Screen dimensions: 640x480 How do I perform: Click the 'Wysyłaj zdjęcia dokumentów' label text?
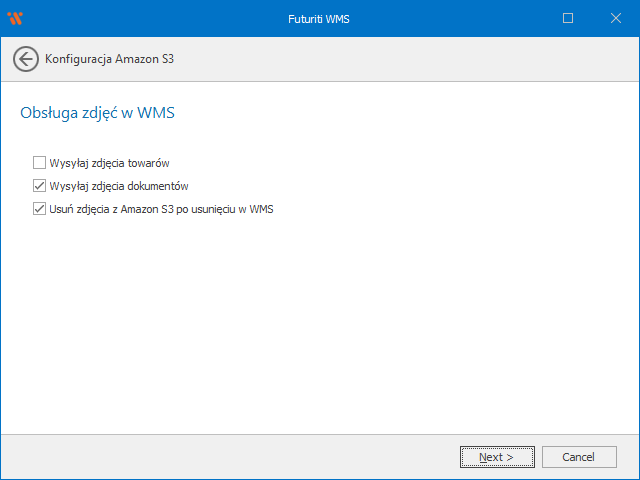tap(119, 186)
